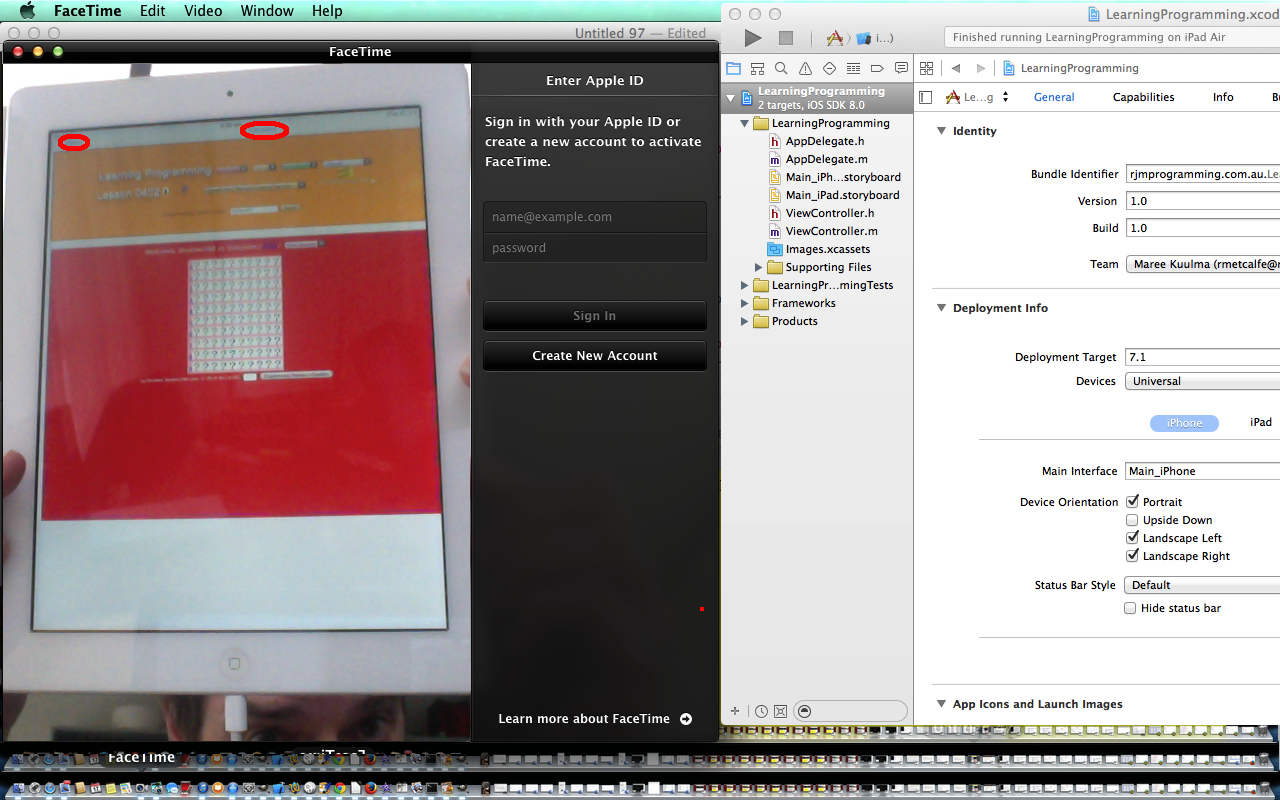1280x800 pixels.
Task: Select ViewController.h
Action: [x=821, y=213]
